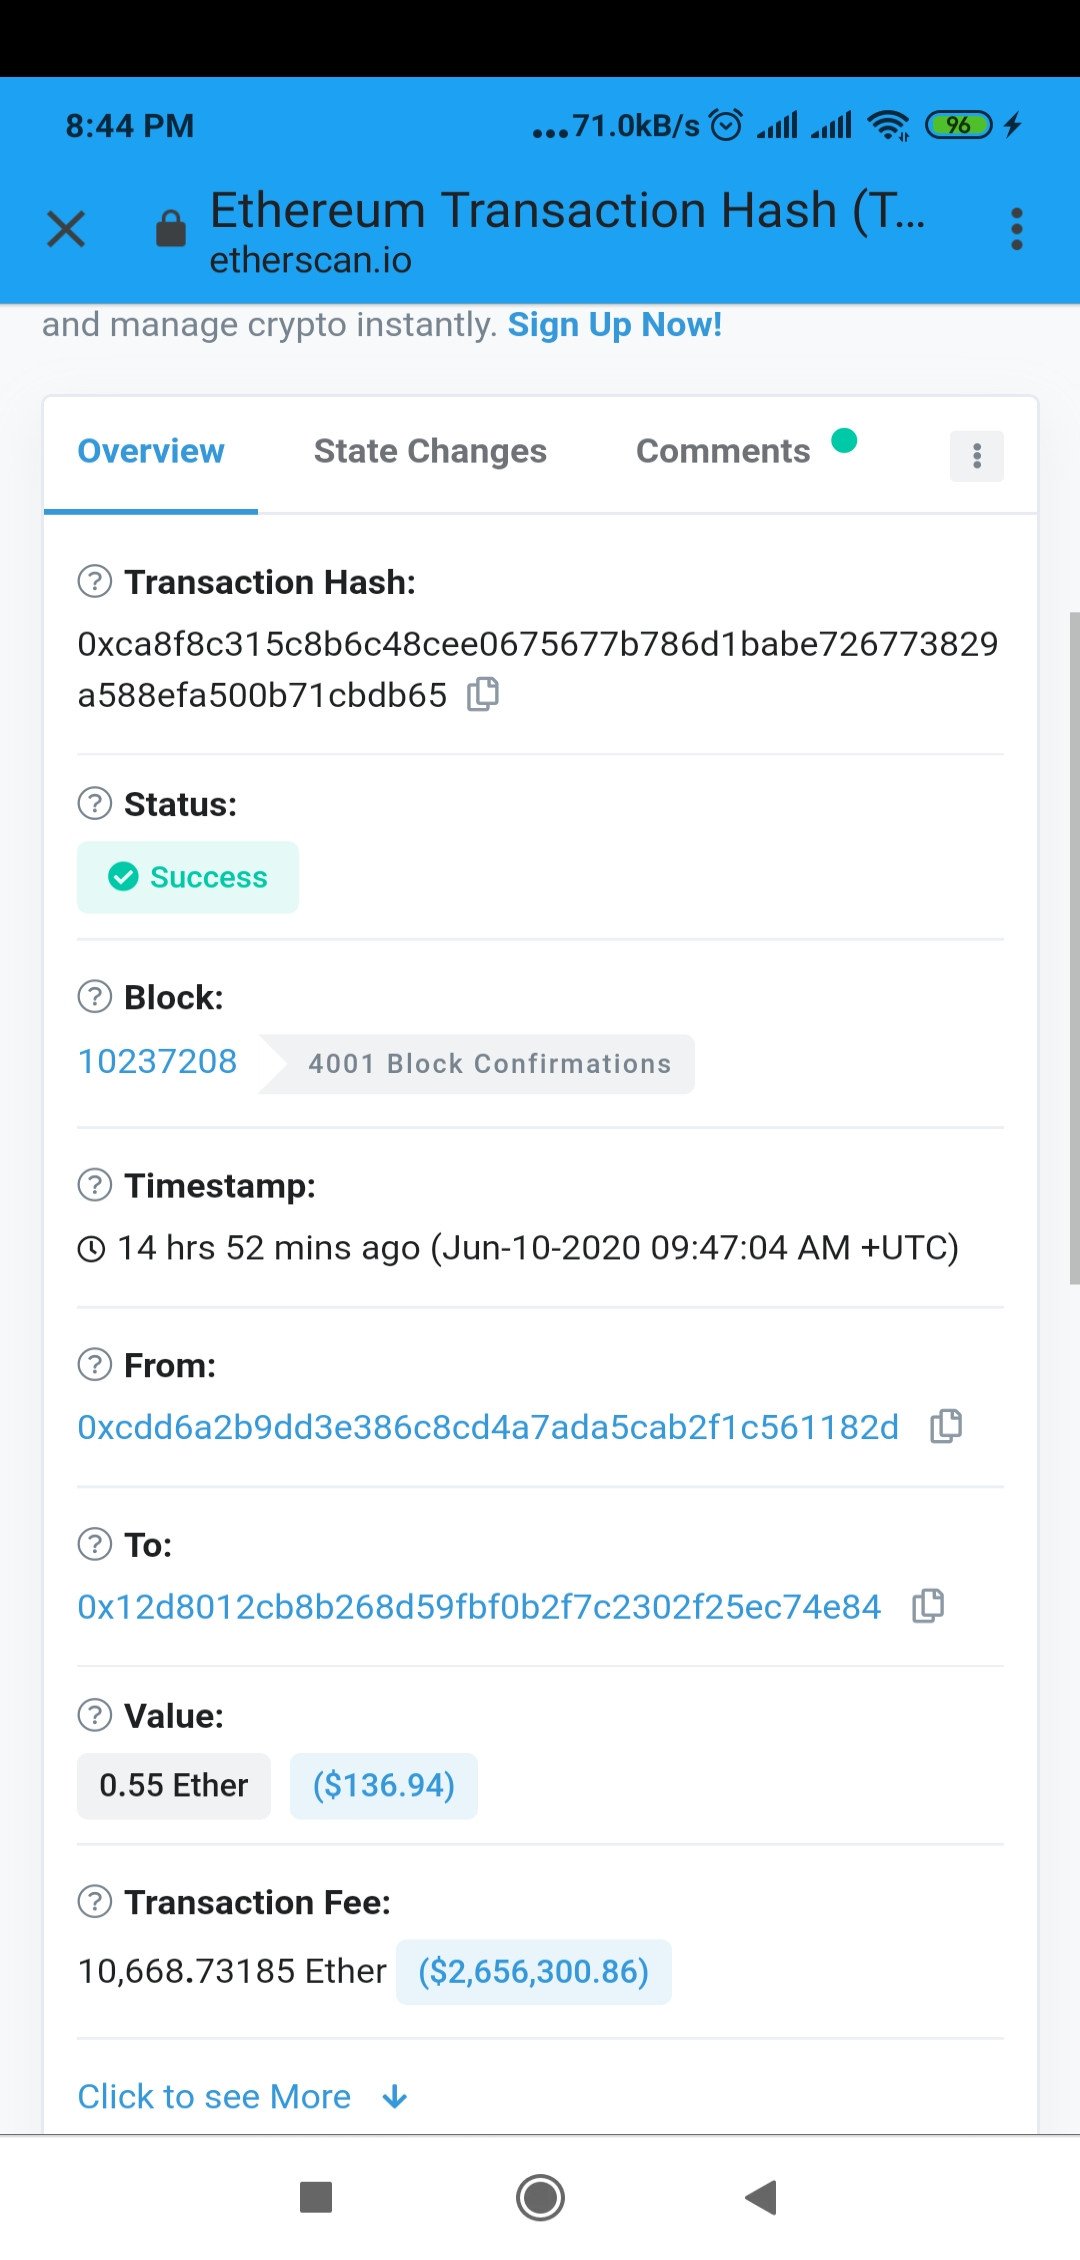Click the help icon beside Transaction Hash

[95, 582]
